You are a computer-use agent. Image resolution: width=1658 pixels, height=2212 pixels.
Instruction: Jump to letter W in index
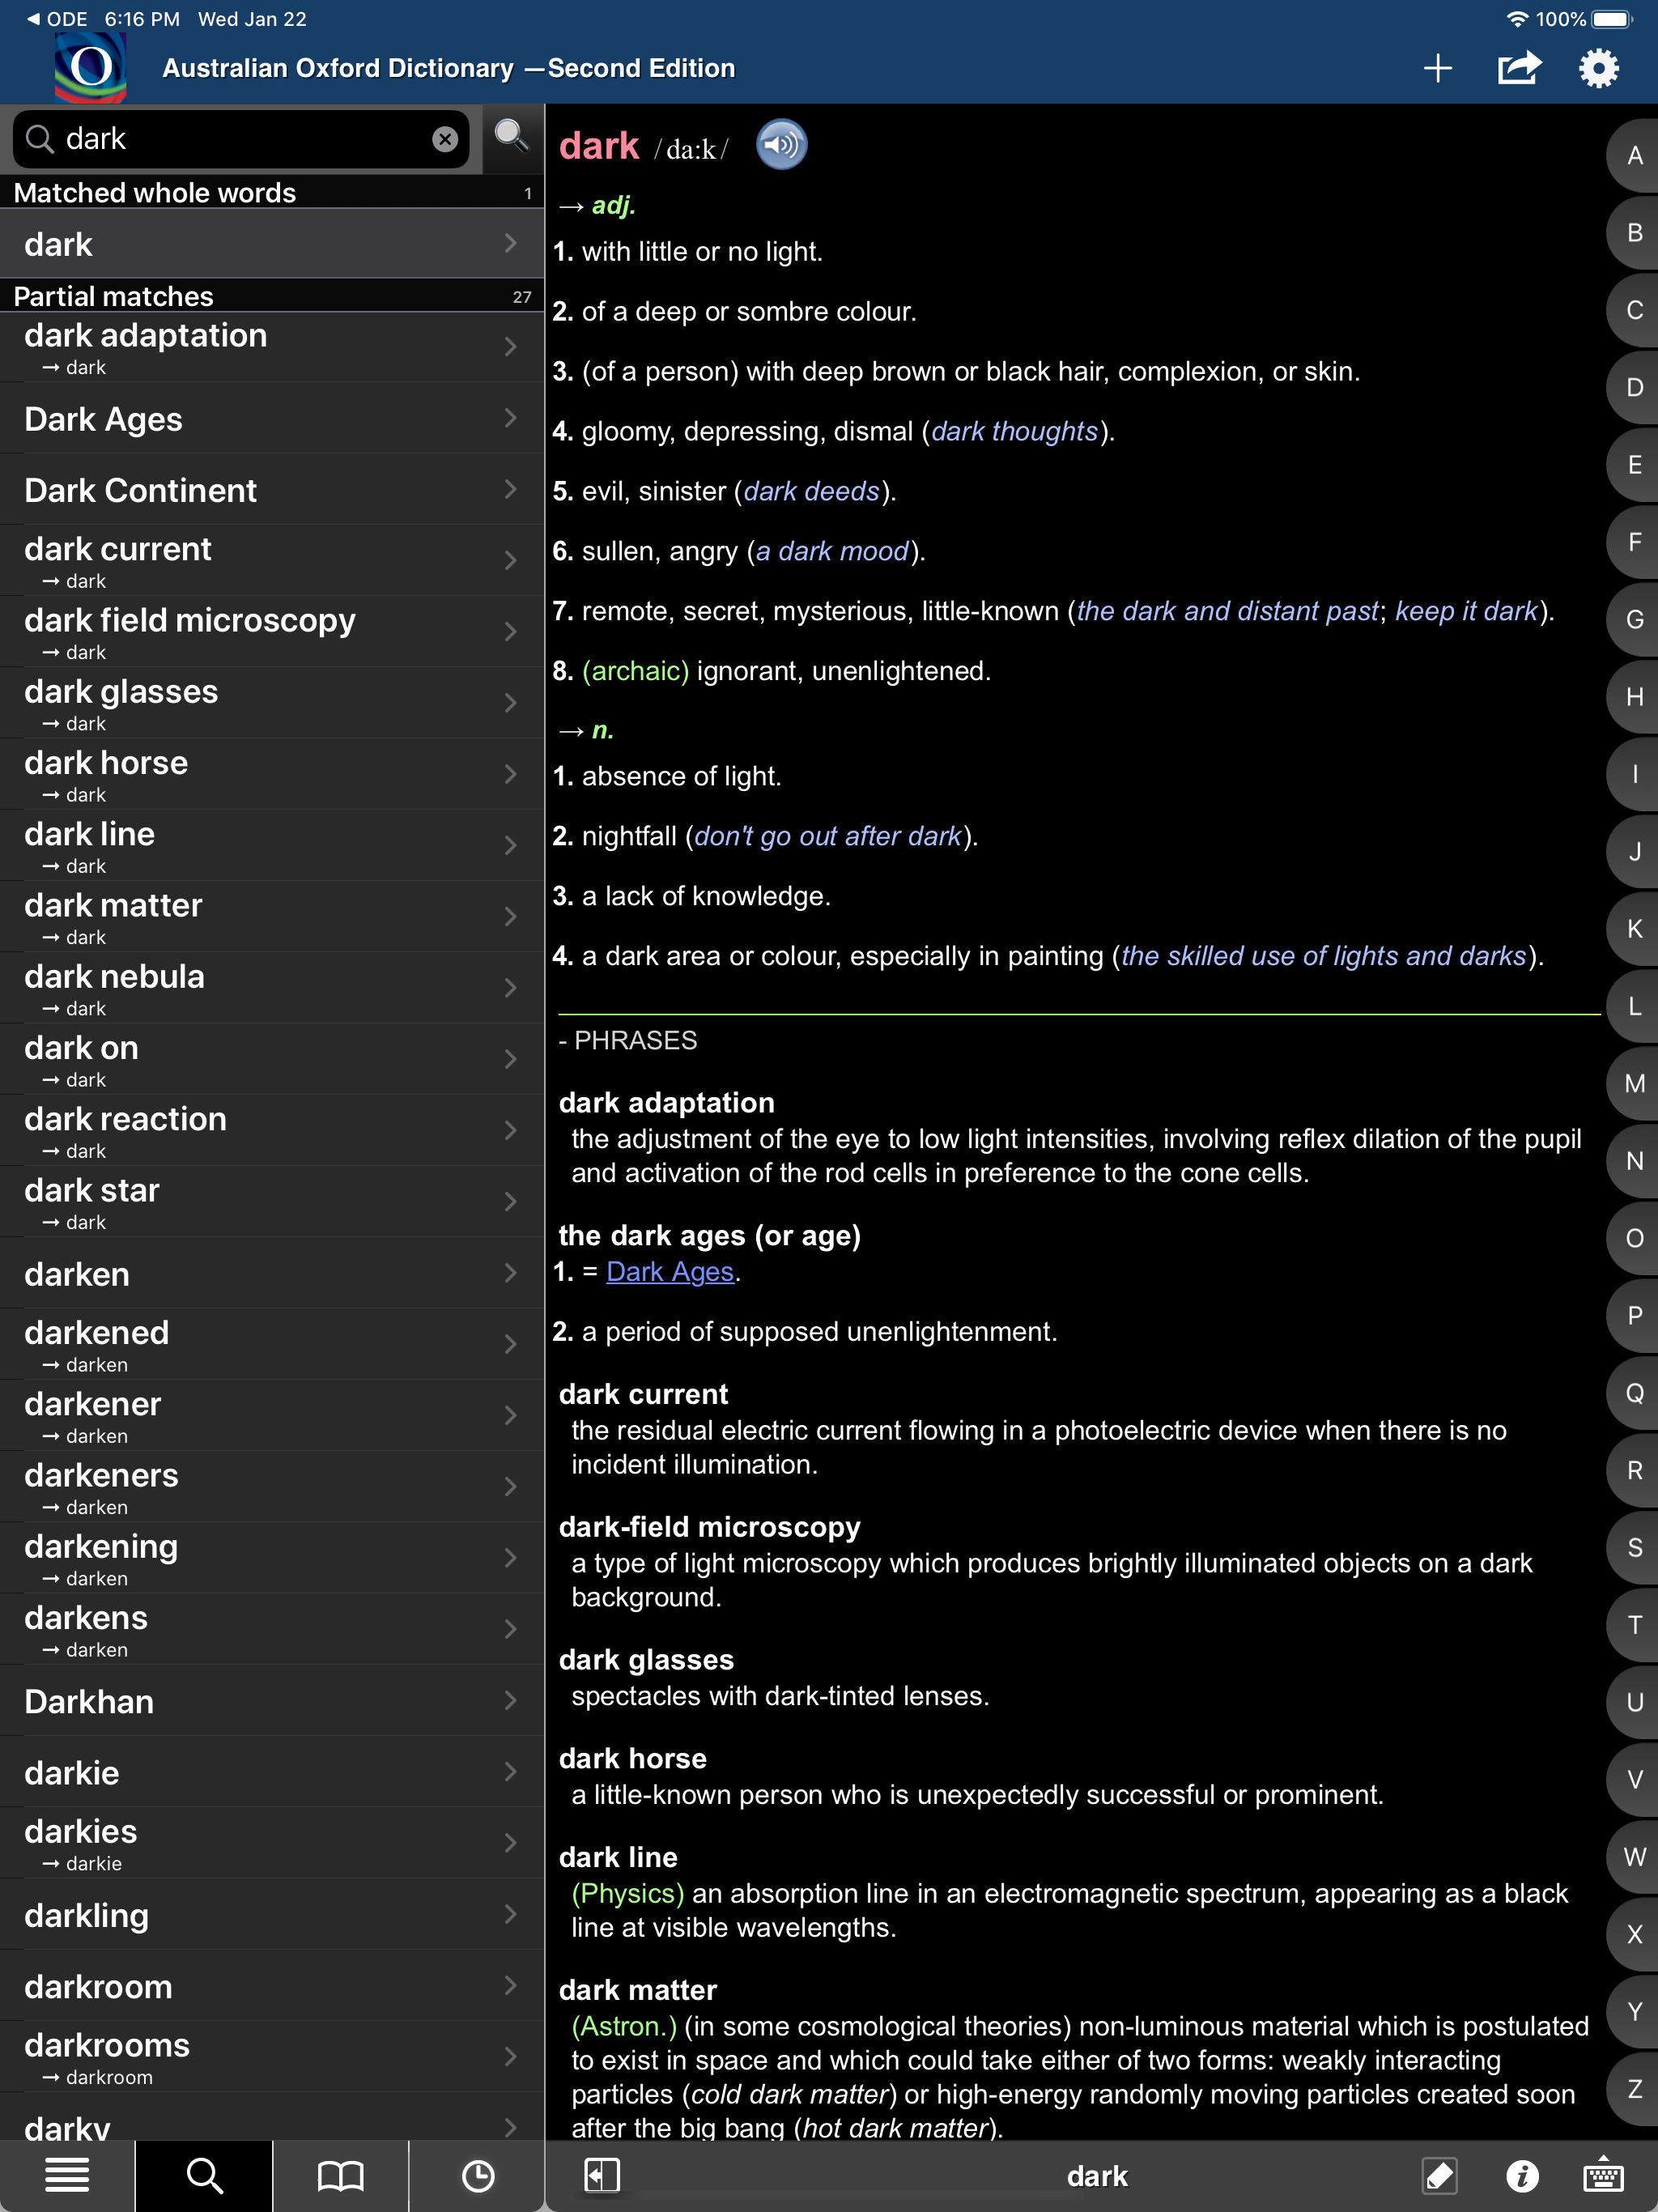point(1634,1857)
